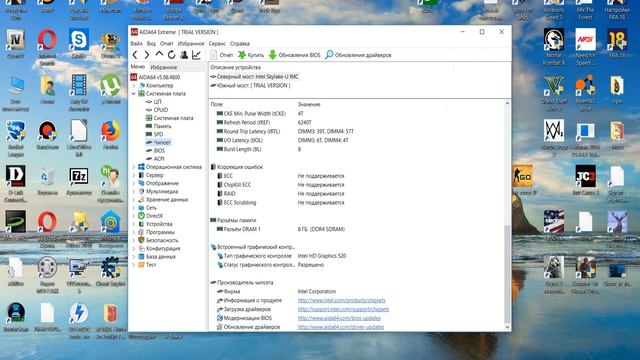Open the Need for Speed desktop icon
The width and height of the screenshot is (640, 360).
point(585,47)
